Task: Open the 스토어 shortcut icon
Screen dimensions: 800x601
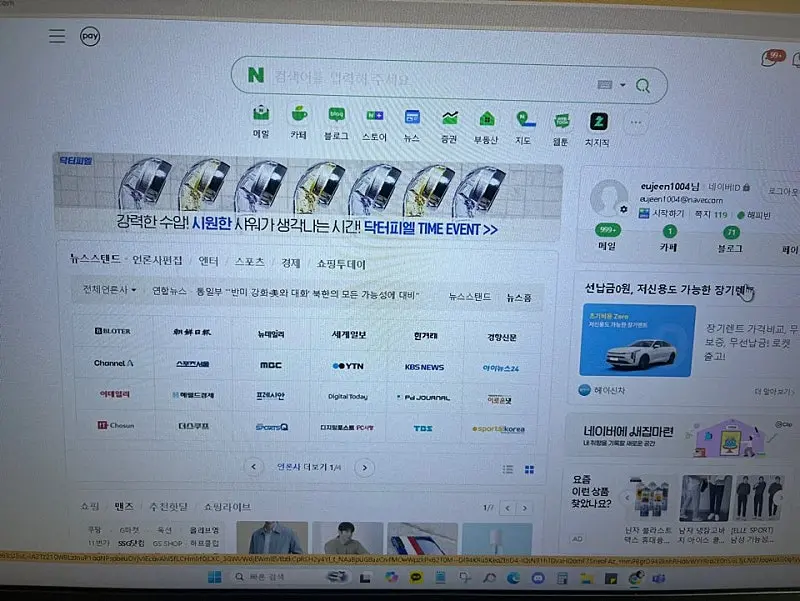Action: 374,116
